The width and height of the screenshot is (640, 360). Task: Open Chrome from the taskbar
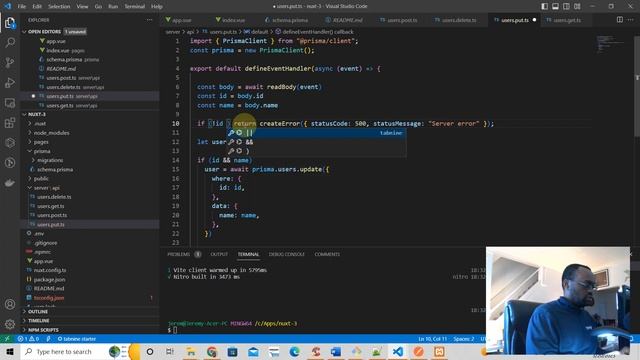tap(212, 351)
